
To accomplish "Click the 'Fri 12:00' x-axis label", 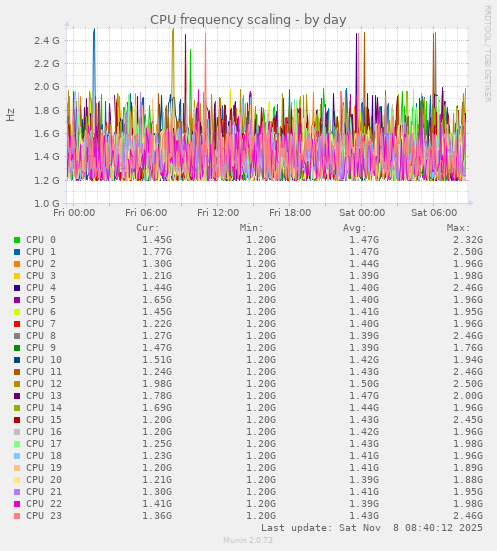I will [x=218, y=213].
